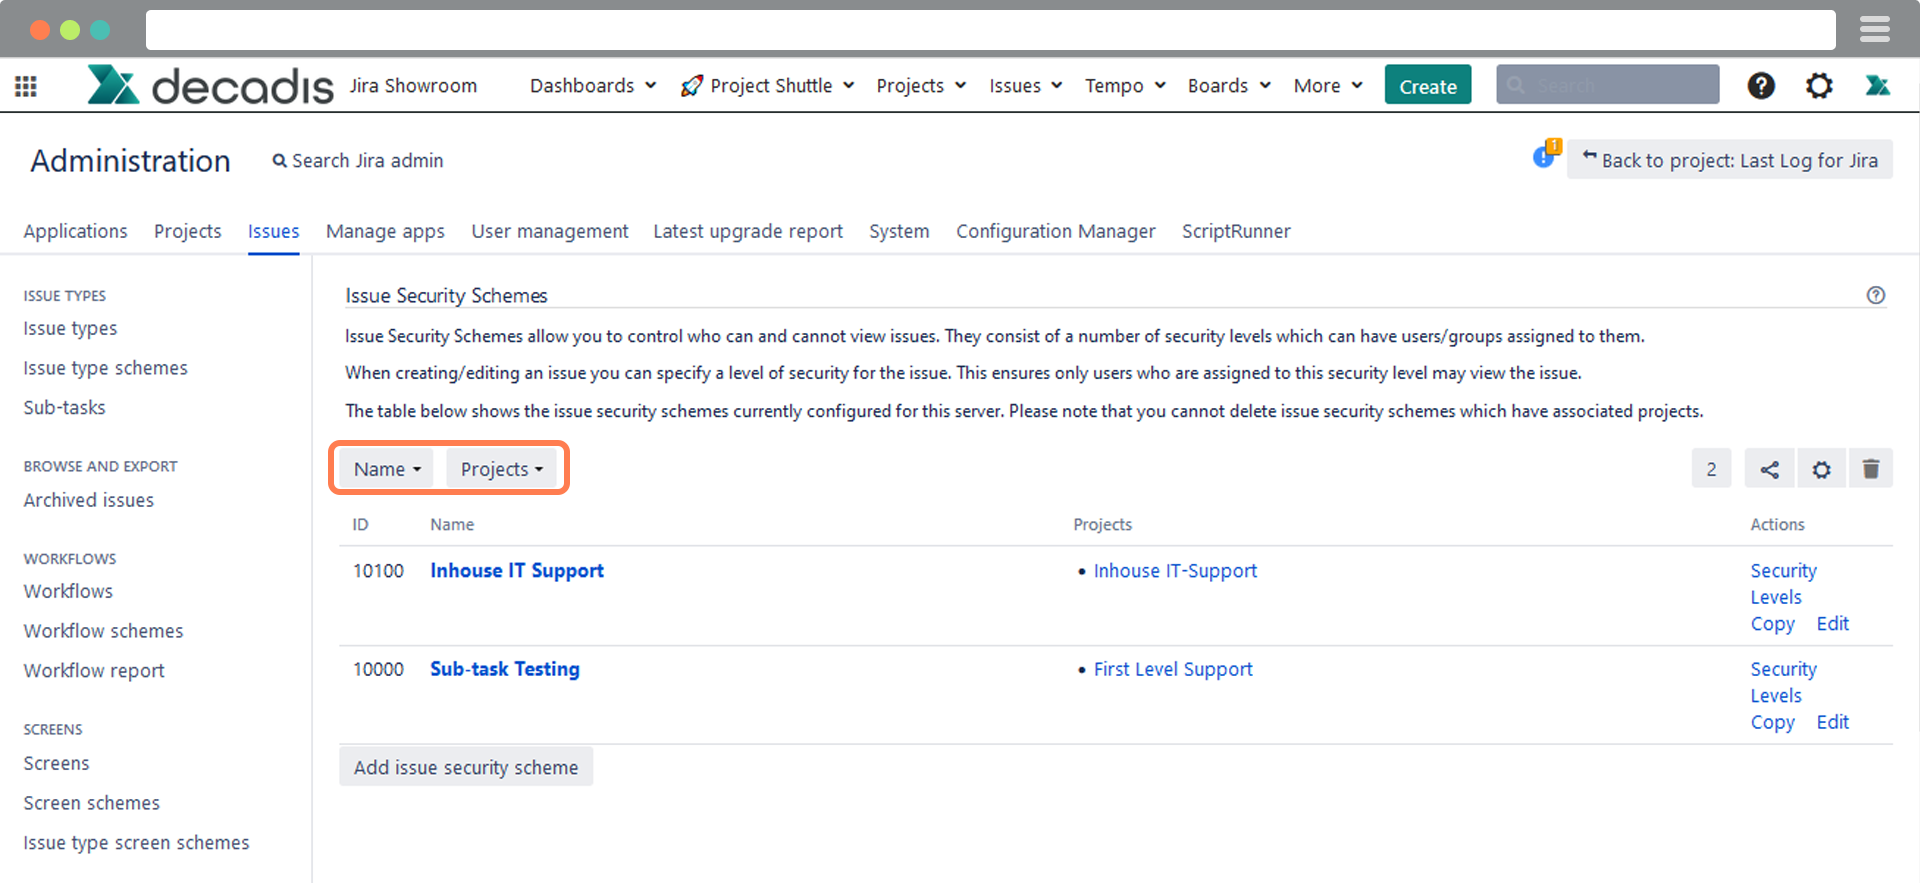This screenshot has height=883, width=1920.
Task: Click the share icon above the table
Action: tap(1769, 469)
